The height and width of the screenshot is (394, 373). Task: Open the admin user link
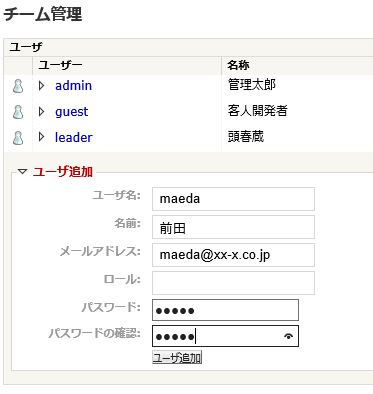[x=73, y=86]
